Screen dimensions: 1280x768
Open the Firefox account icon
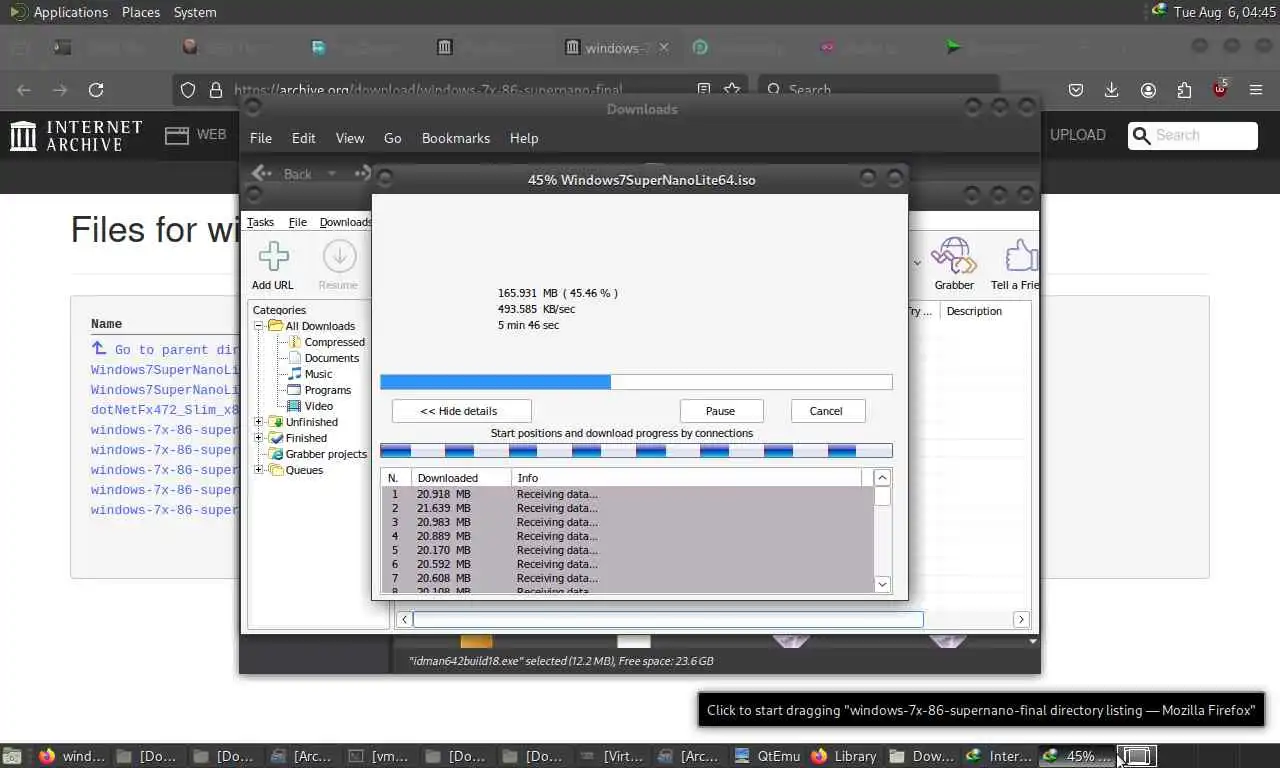coord(1148,90)
